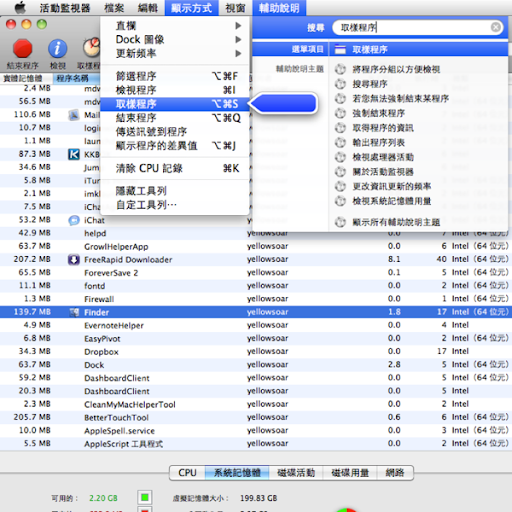Click help icon beside 強制結束程序
The width and height of the screenshot is (512, 512).
coord(340,113)
